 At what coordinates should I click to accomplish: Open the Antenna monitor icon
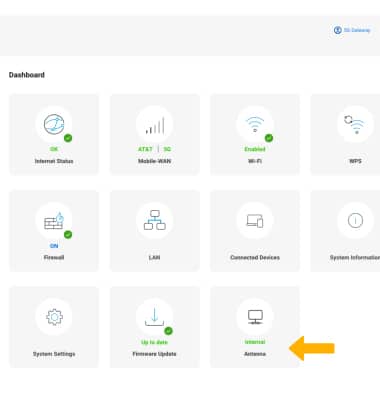(255, 317)
